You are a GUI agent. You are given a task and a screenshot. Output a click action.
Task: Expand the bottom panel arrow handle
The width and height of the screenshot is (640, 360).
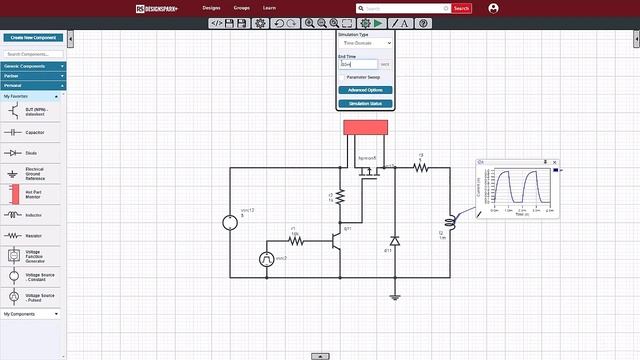click(x=320, y=356)
